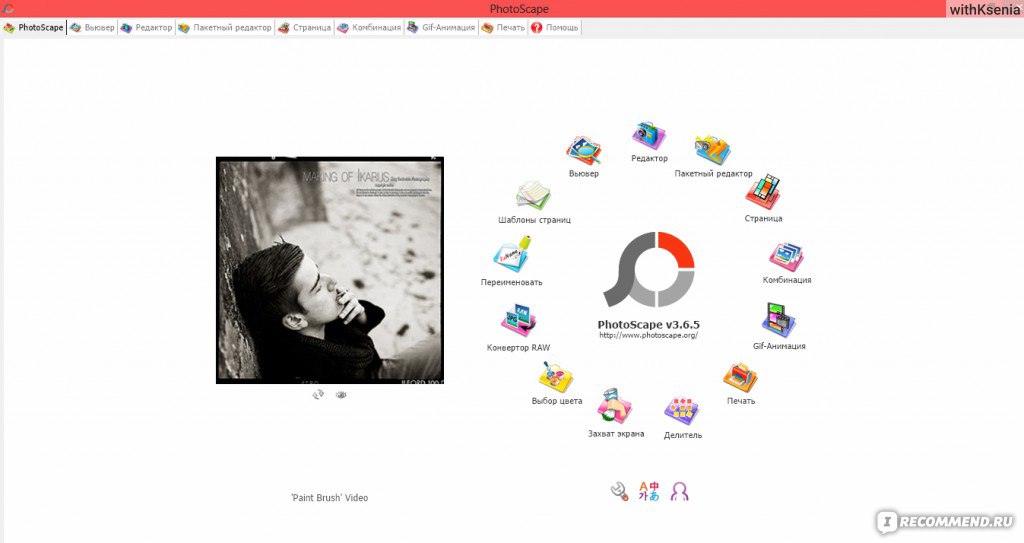Click the Печать icon in the circular menu
The width and height of the screenshot is (1024, 543).
(x=740, y=377)
